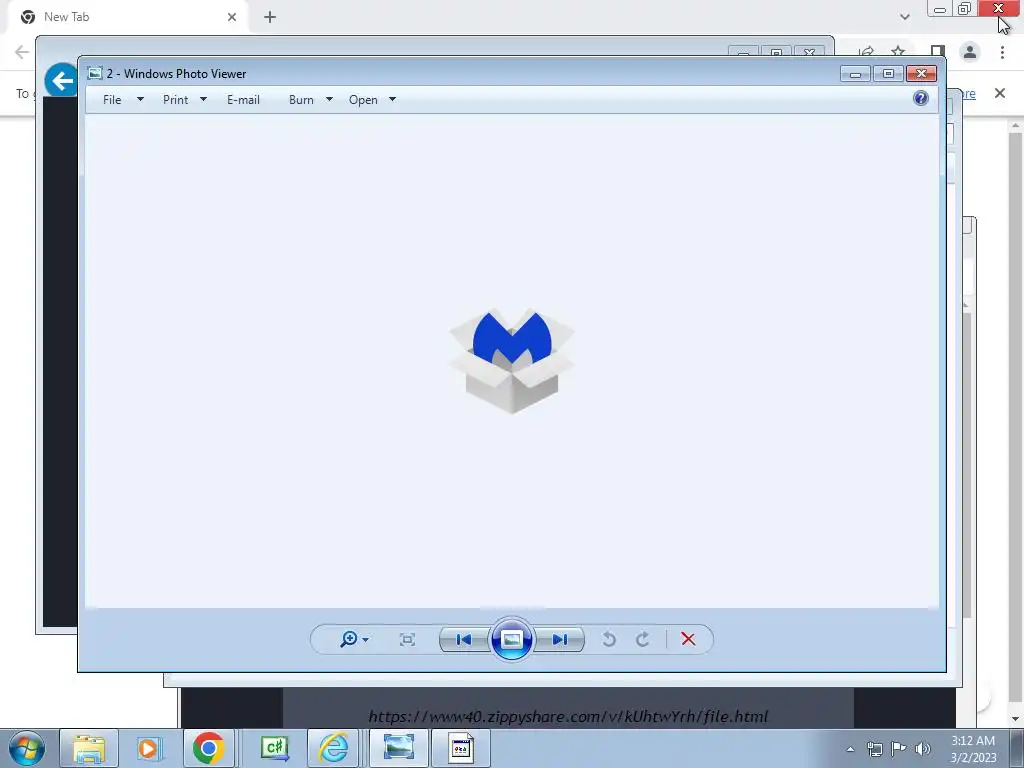
Task: Open Internet Explorer from the taskbar
Action: pyautogui.click(x=333, y=748)
